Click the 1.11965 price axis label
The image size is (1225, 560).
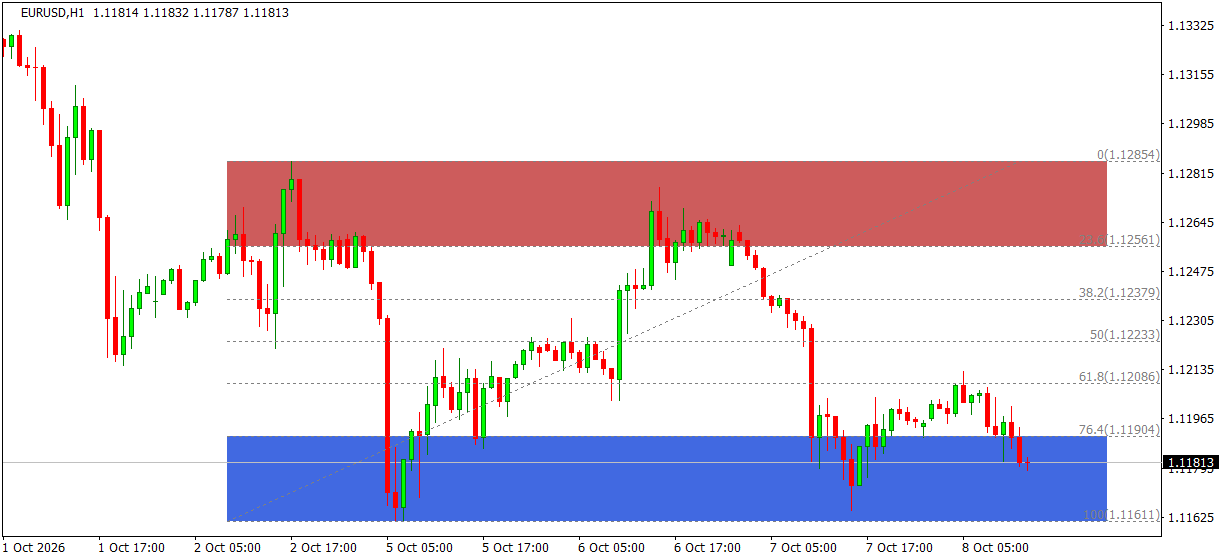pos(1190,419)
